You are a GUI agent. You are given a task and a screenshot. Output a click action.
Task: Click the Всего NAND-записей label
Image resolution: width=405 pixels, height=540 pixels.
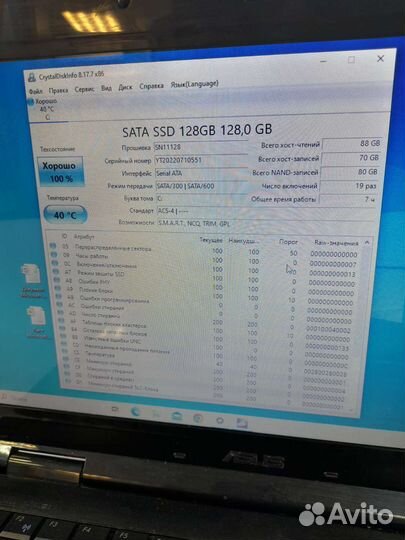click(x=285, y=173)
